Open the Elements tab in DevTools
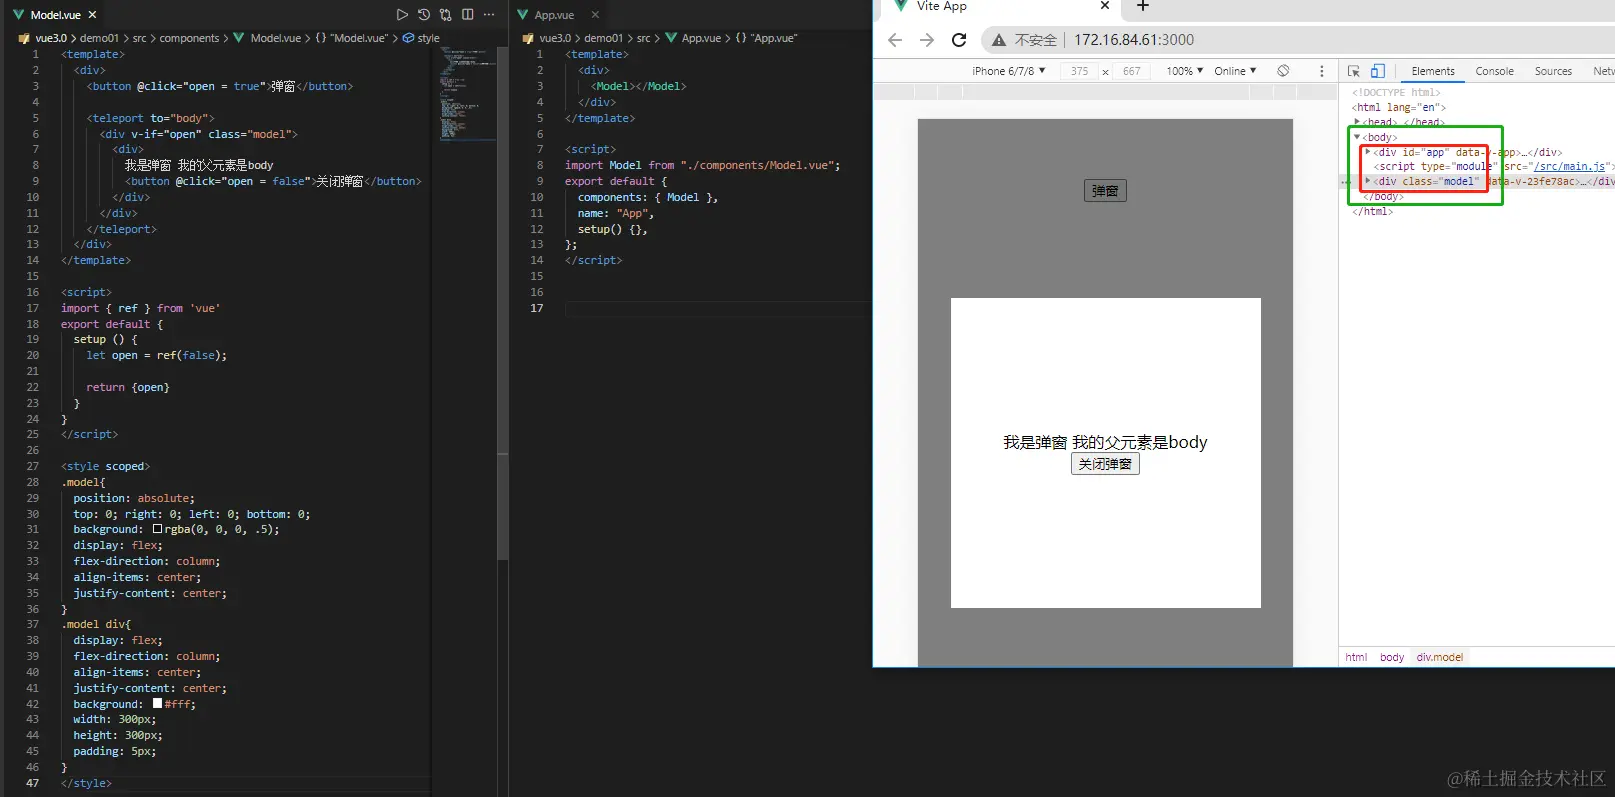 [x=1433, y=71]
